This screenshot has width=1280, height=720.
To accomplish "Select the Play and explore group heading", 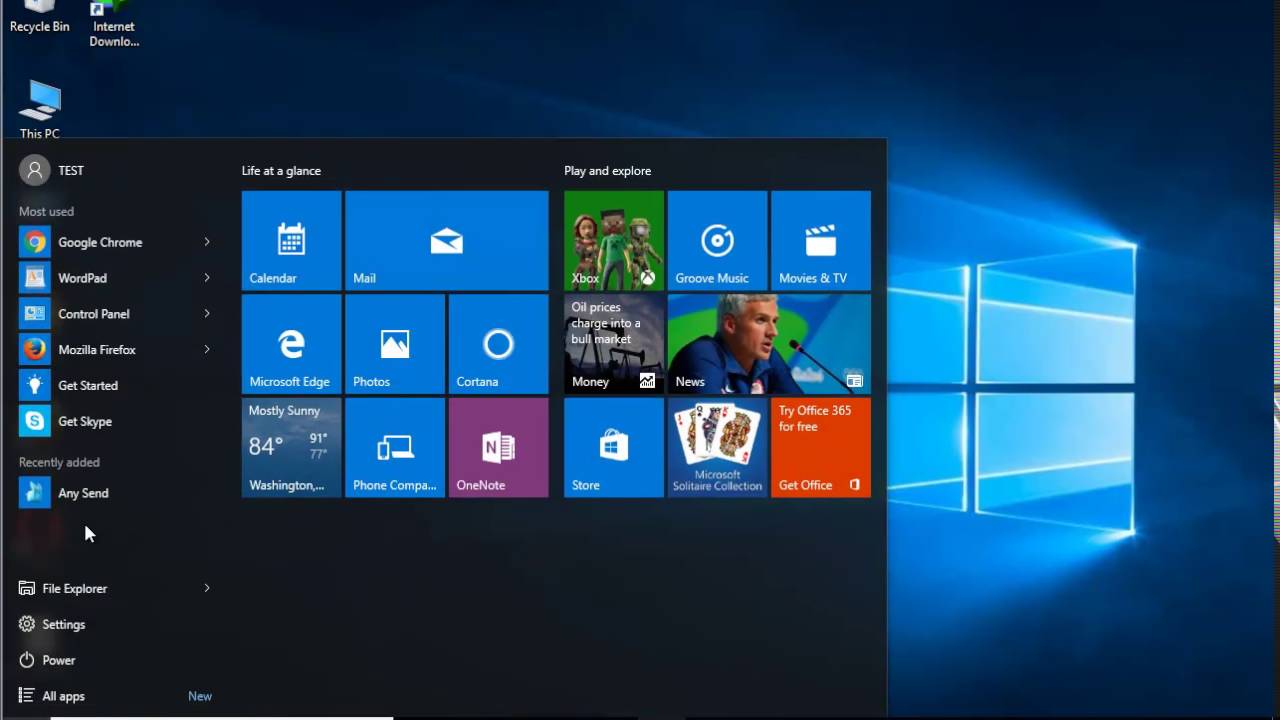I will pyautogui.click(x=607, y=171).
